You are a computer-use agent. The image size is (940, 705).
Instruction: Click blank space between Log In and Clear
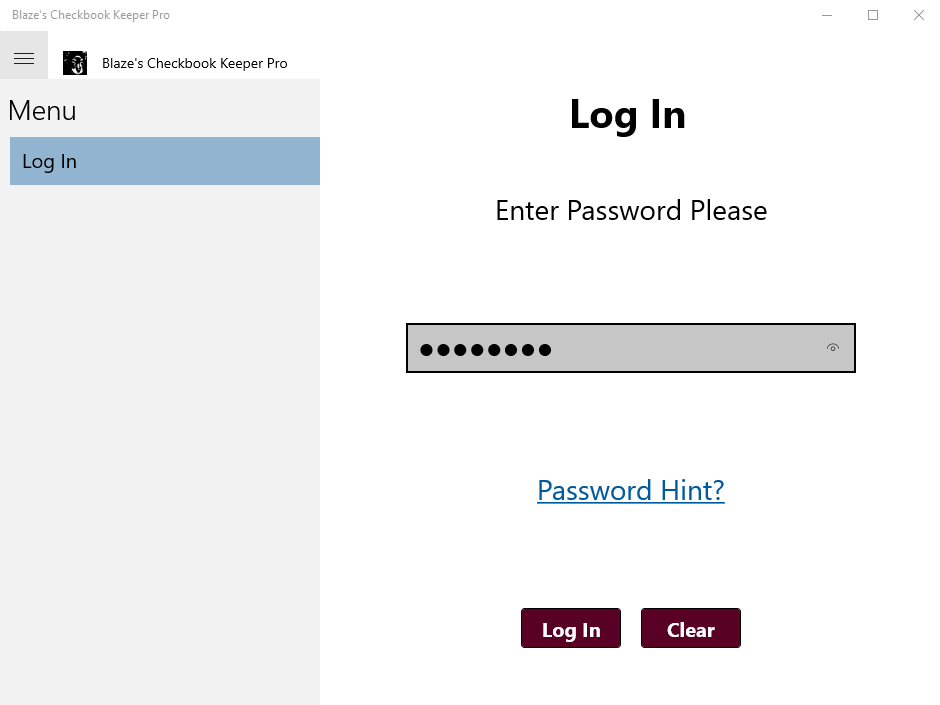[x=631, y=628]
